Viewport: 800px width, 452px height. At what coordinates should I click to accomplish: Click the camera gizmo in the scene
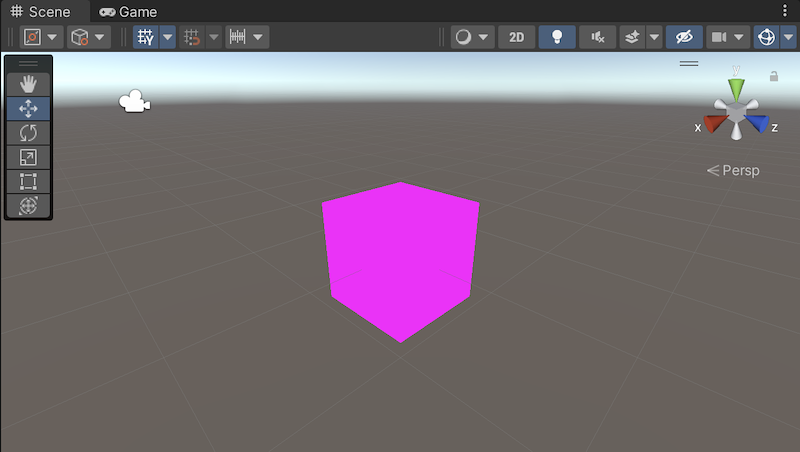tap(134, 102)
